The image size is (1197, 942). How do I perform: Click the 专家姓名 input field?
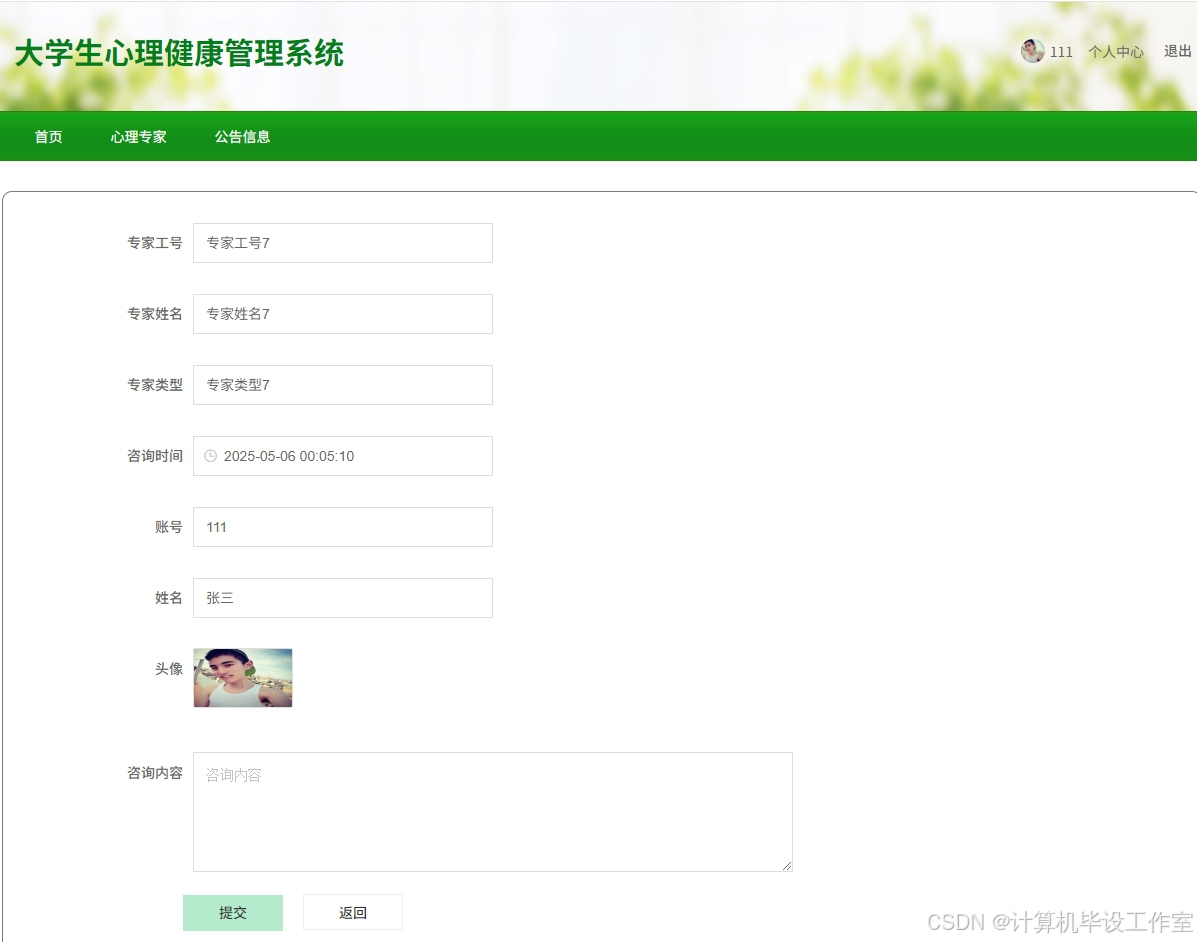pos(342,314)
